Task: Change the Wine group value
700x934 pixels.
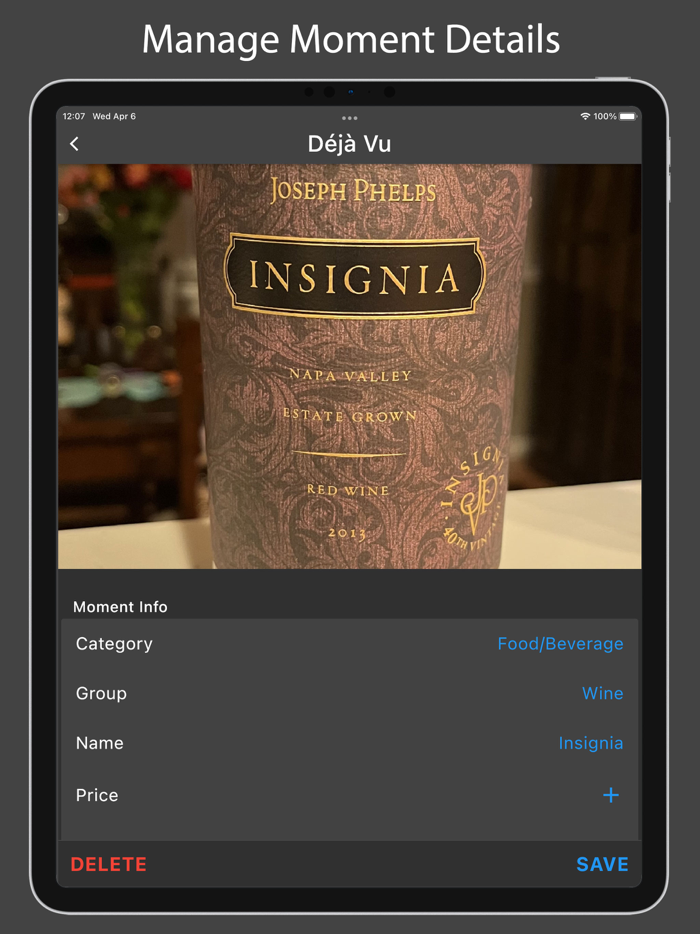Action: [602, 693]
